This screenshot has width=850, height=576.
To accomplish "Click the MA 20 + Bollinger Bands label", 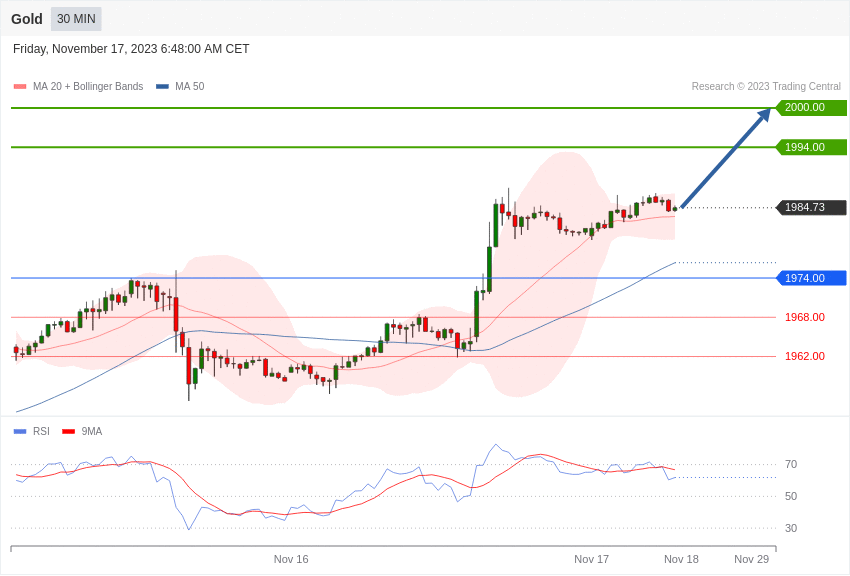I will tap(88, 86).
